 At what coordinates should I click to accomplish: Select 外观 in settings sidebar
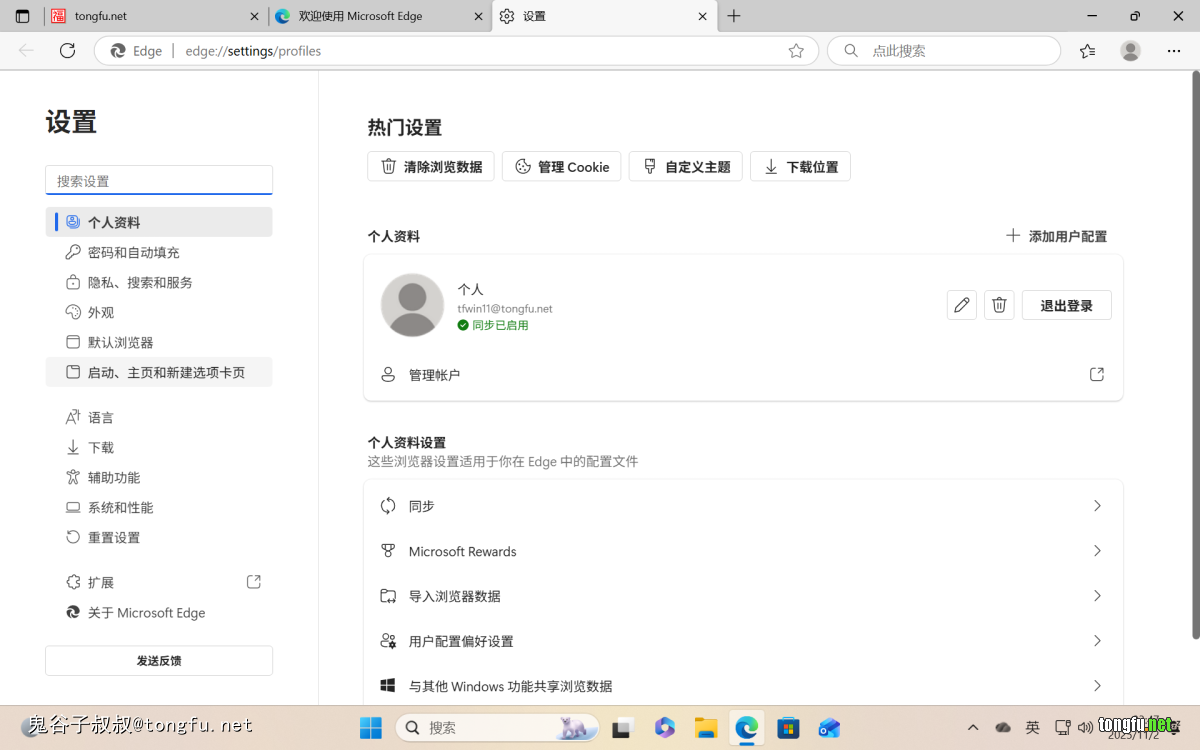pyautogui.click(x=101, y=313)
